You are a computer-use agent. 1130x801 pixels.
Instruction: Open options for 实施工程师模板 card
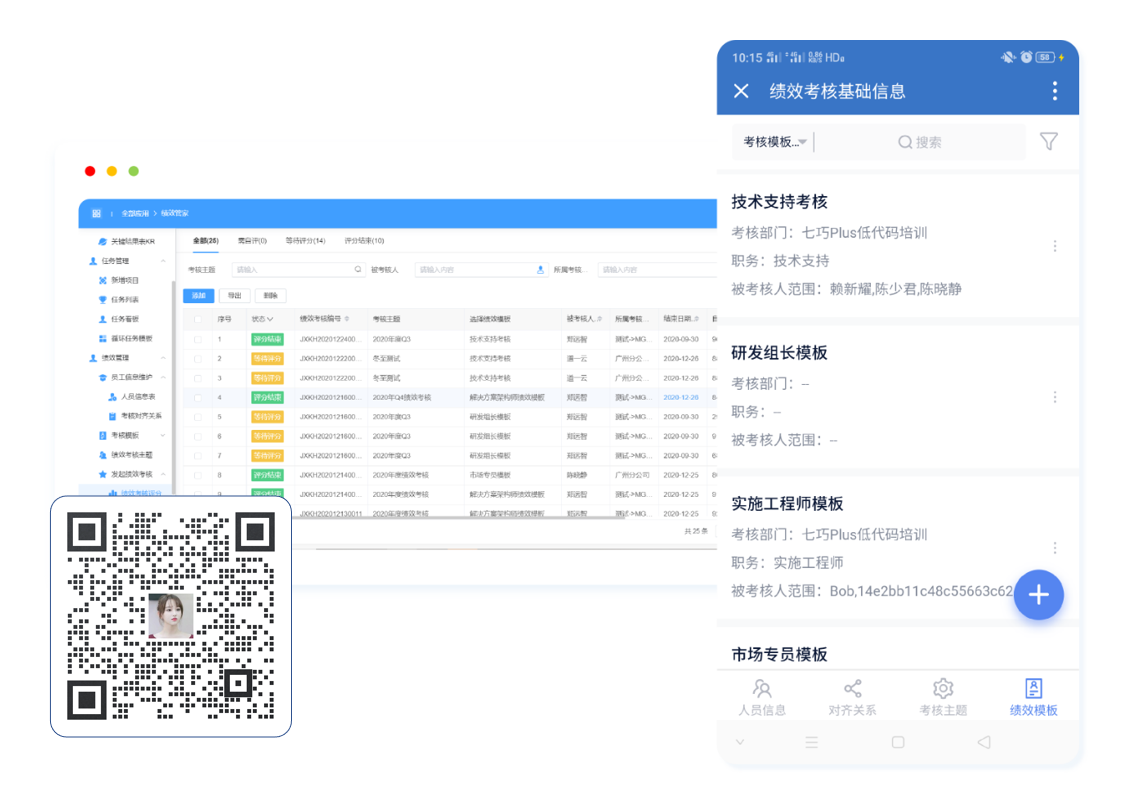pos(1055,548)
